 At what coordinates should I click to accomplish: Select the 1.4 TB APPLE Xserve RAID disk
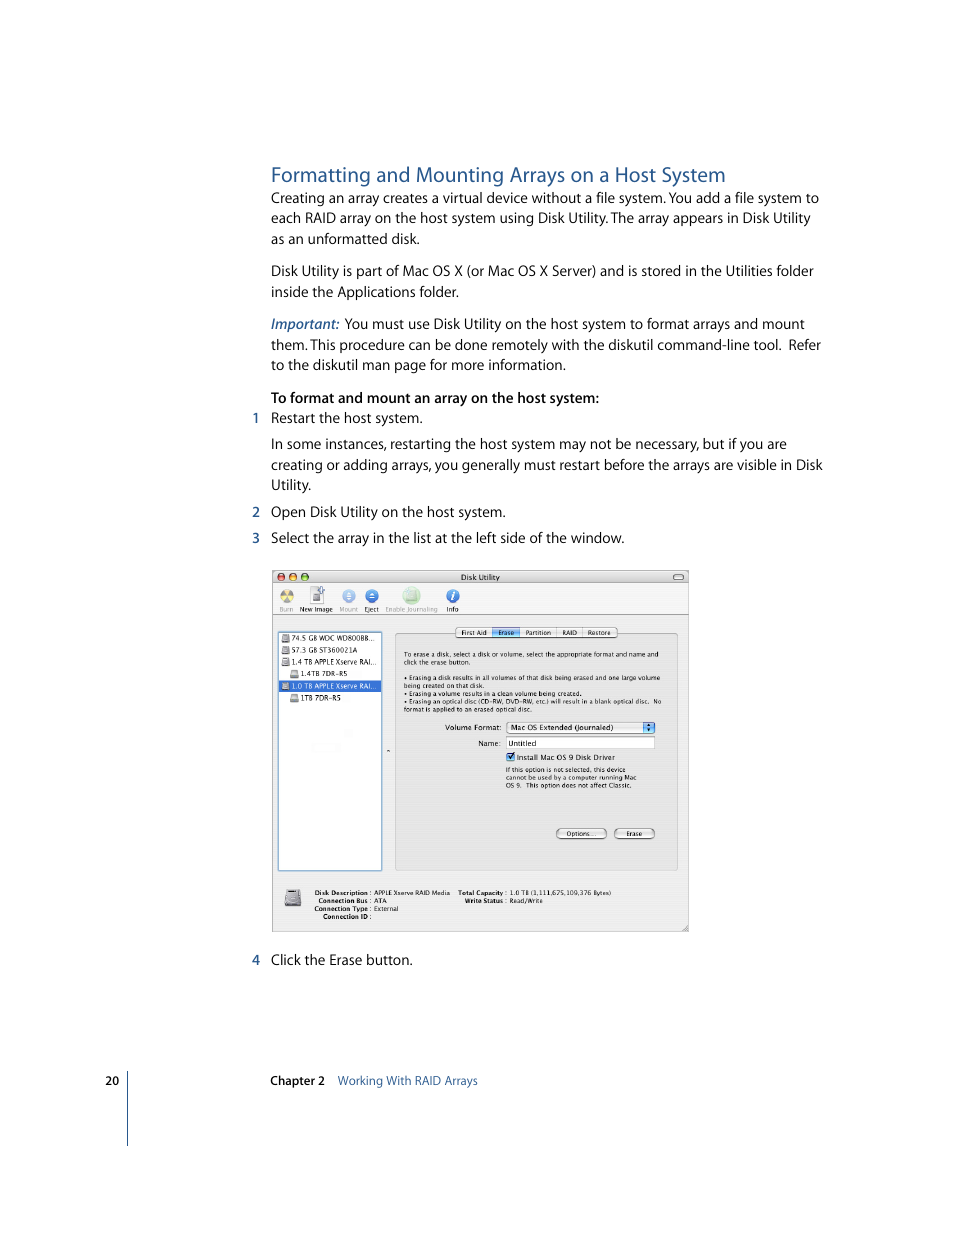pyautogui.click(x=329, y=662)
